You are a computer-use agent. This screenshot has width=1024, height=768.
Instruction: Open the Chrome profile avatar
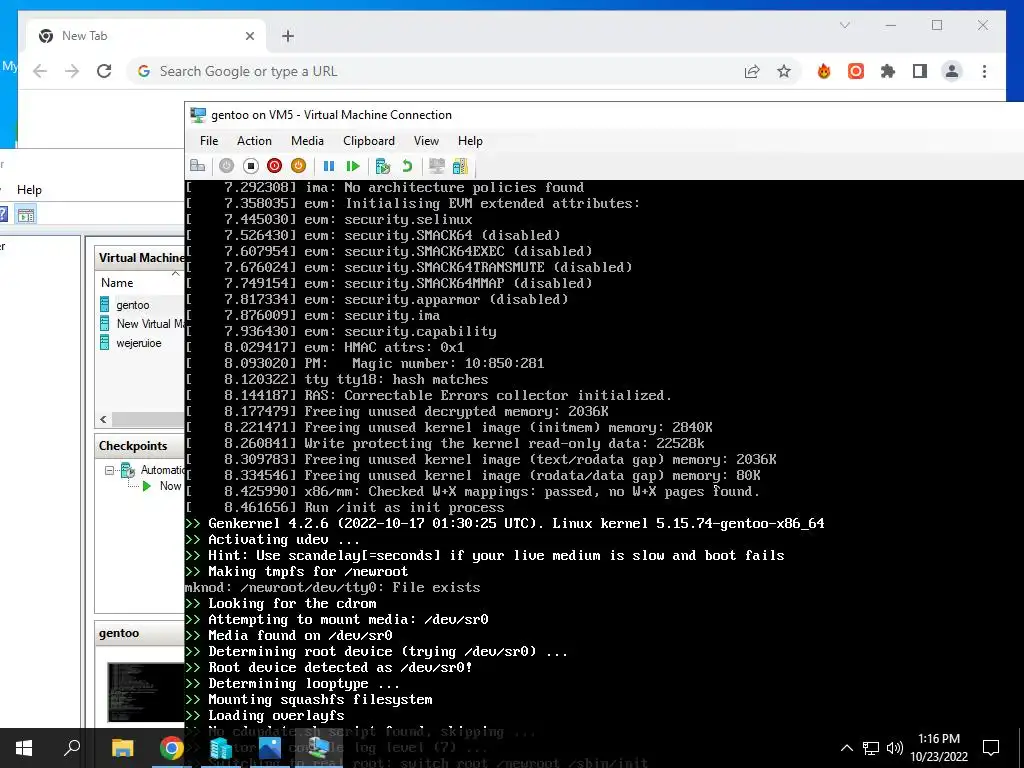click(952, 71)
